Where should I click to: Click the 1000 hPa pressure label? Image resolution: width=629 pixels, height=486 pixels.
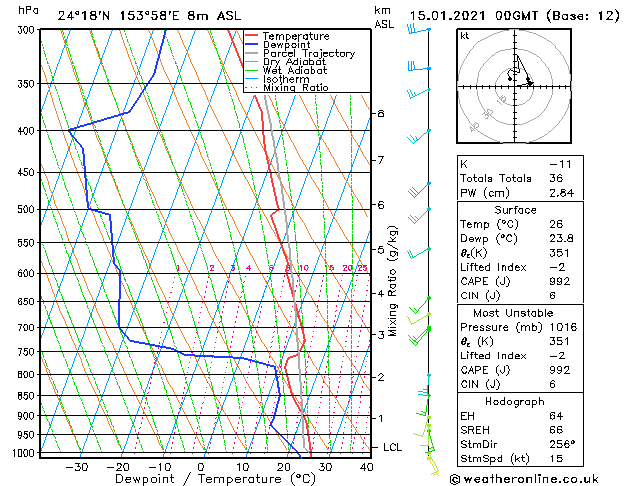[x=25, y=453]
